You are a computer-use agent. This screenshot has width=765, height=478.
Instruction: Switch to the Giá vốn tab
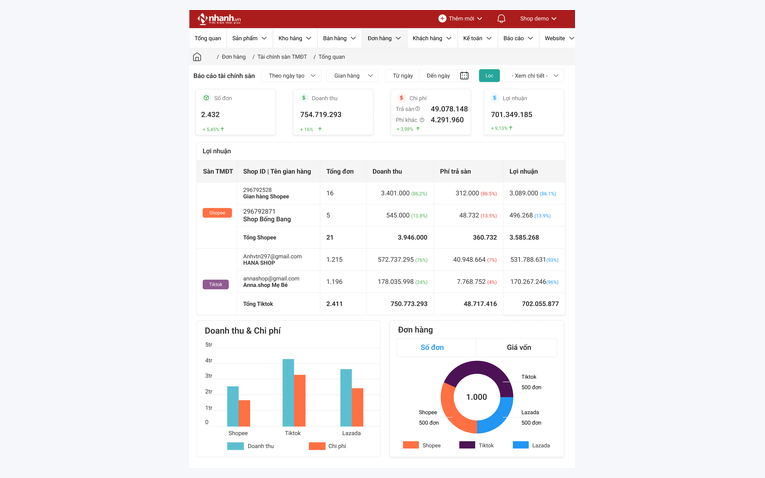[x=519, y=347]
